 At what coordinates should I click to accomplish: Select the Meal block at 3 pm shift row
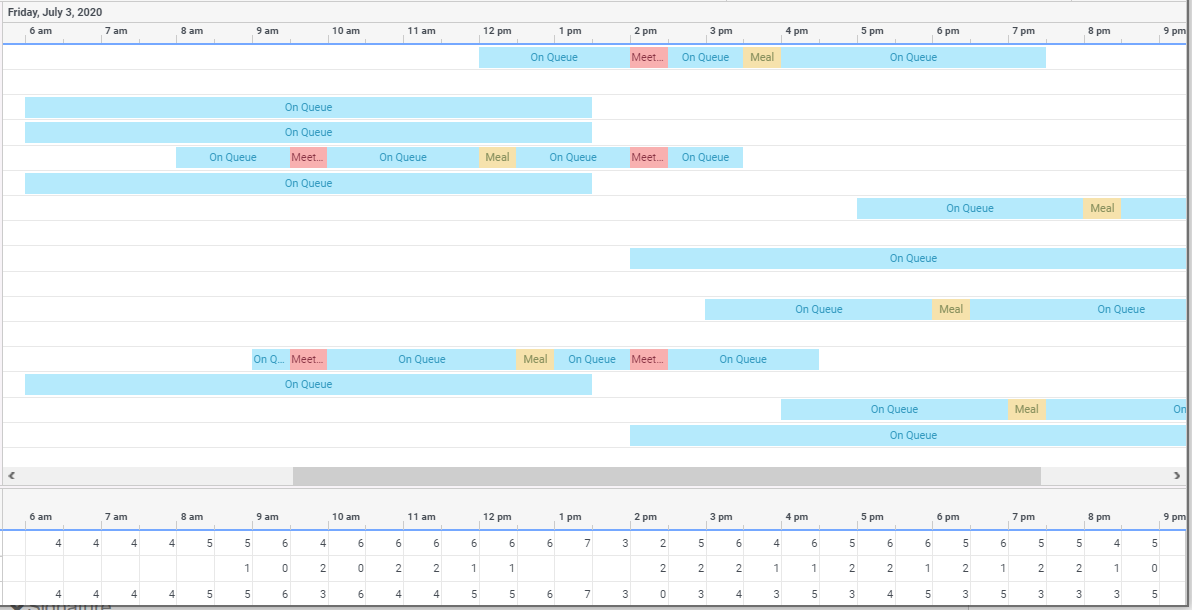[950, 309]
